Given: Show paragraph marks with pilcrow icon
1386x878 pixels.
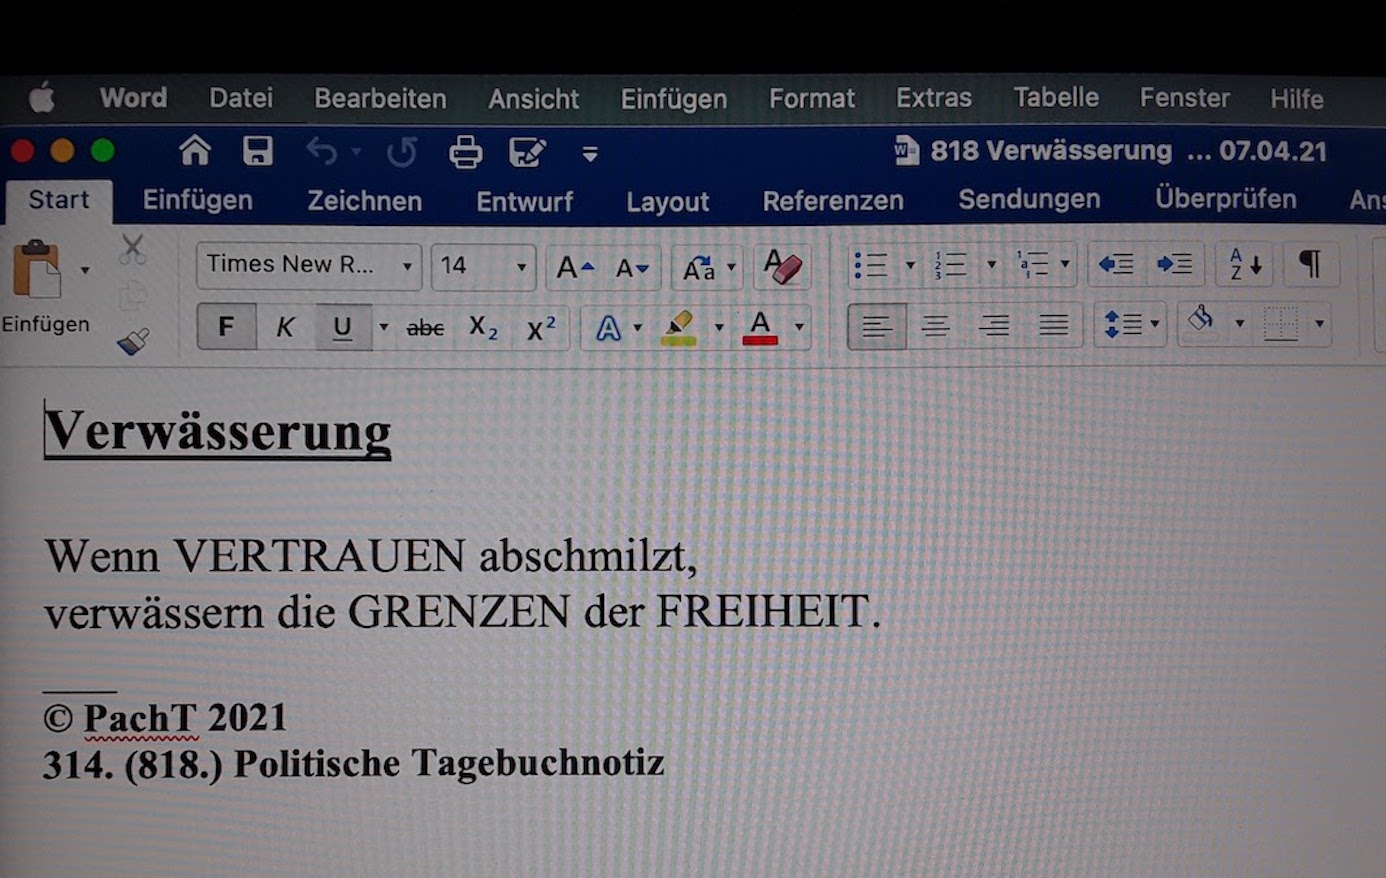Looking at the screenshot, I should (1309, 265).
